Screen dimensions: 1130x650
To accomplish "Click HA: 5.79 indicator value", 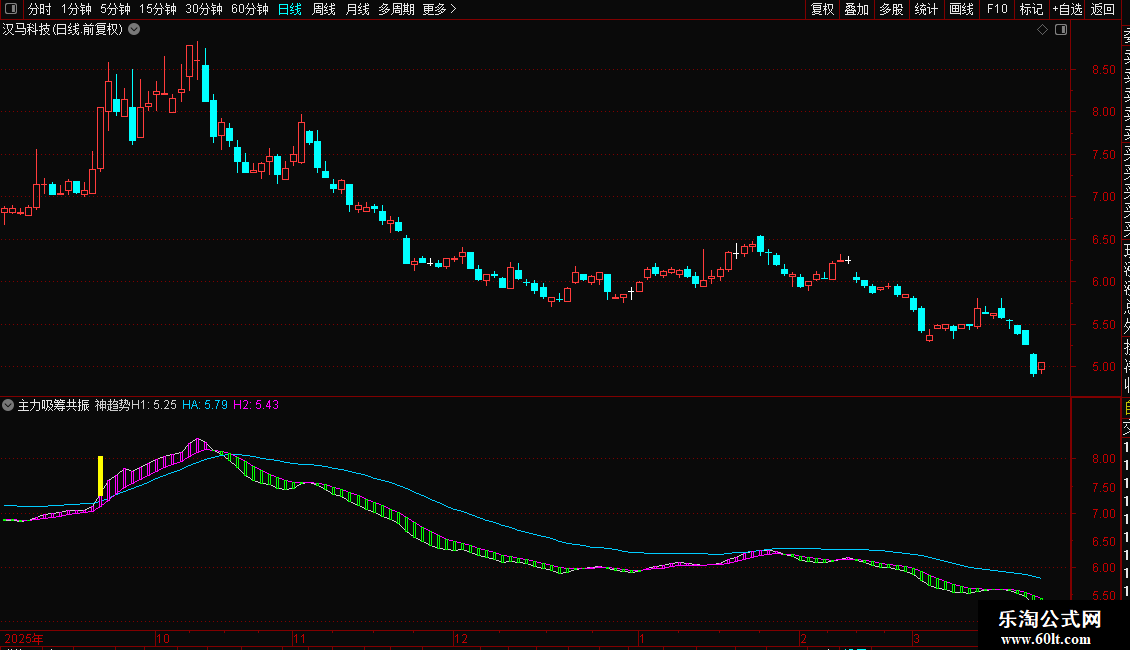I will coord(205,405).
